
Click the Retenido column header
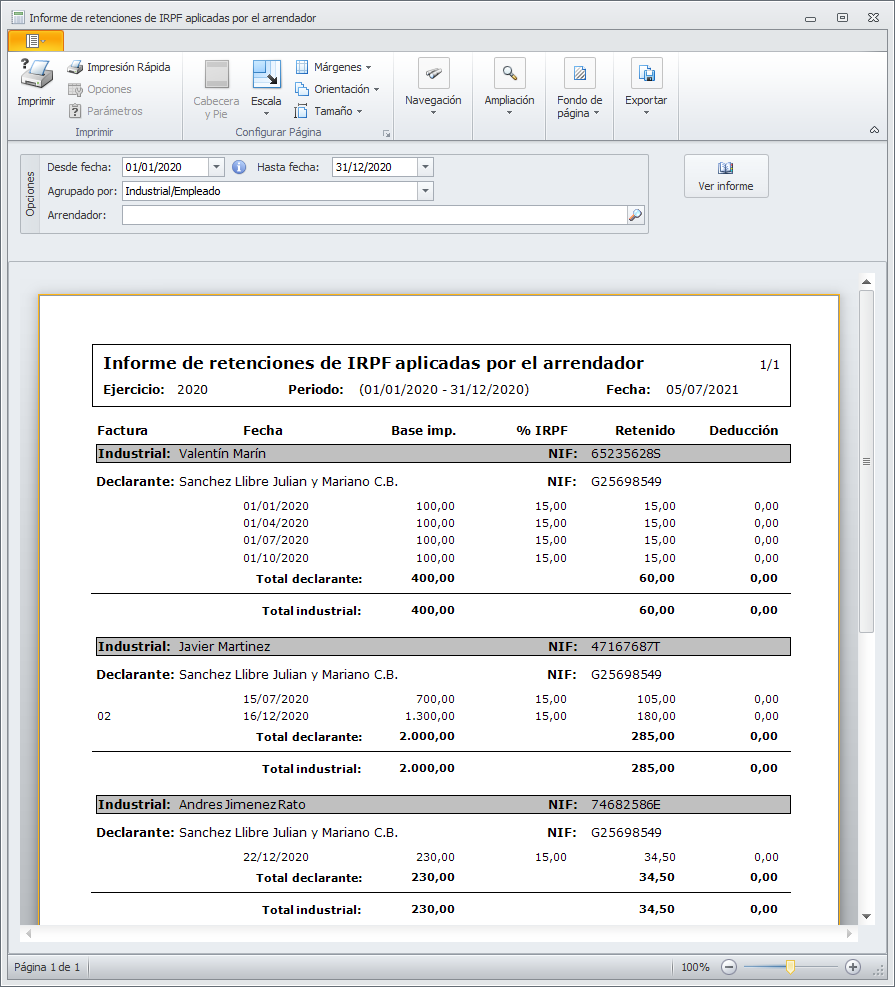tap(645, 431)
